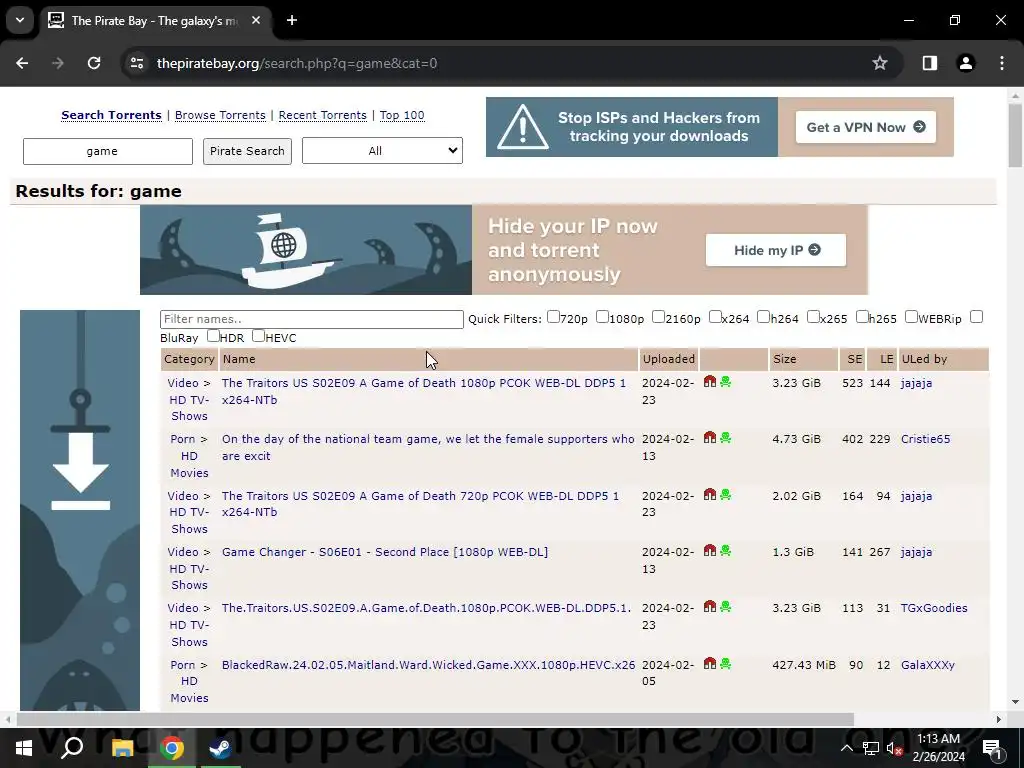Click magnet icon for Traitors 720p row
The image size is (1024, 768).
click(x=710, y=494)
